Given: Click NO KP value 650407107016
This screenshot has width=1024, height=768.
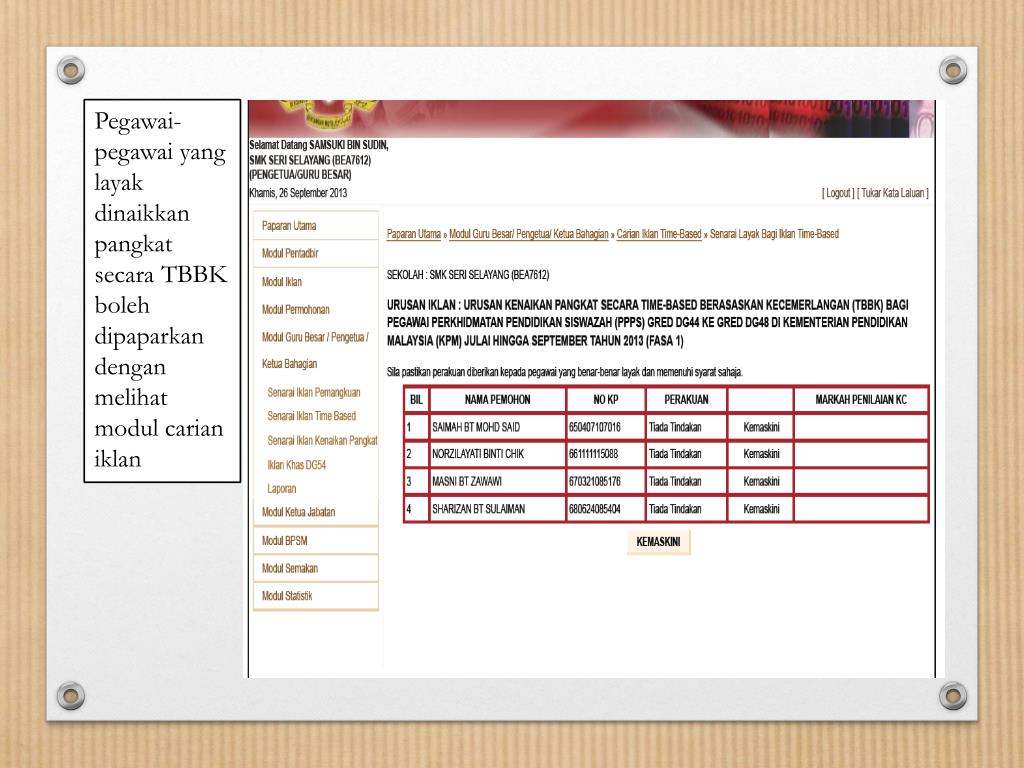Looking at the screenshot, I should tap(594, 427).
